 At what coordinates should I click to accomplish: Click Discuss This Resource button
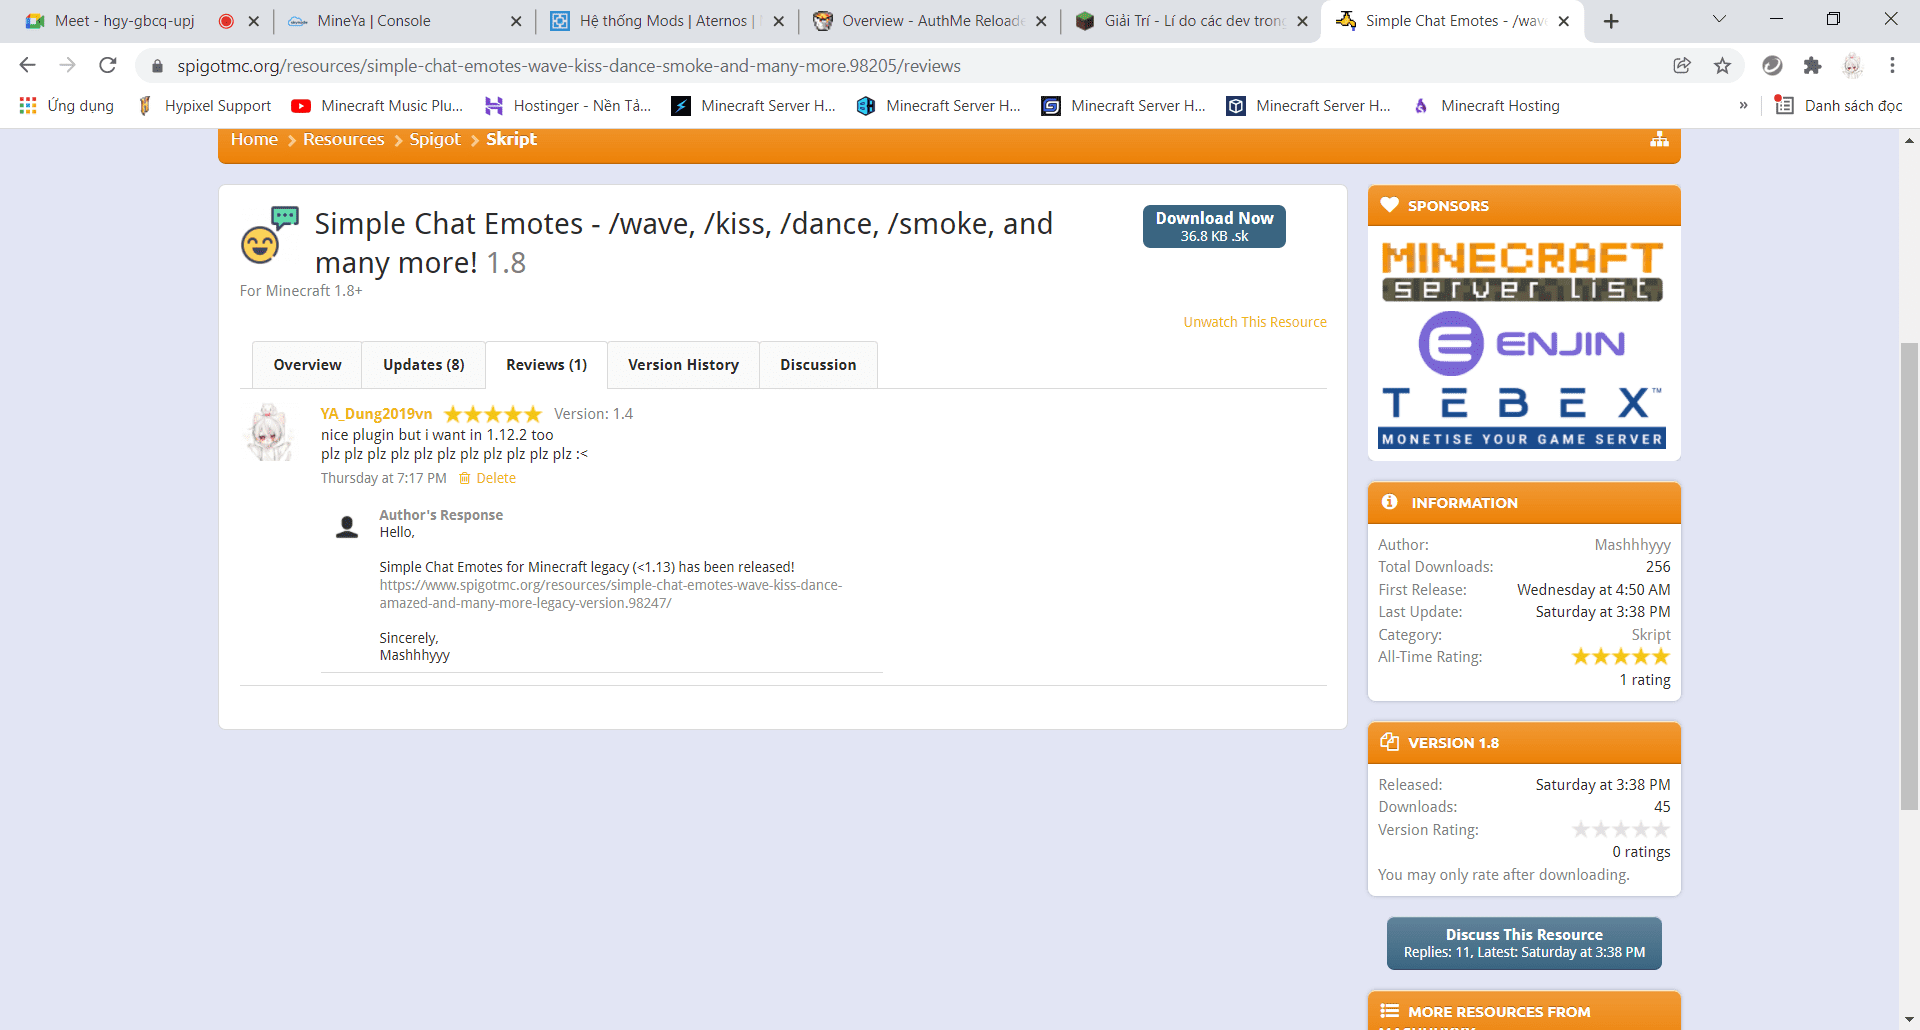[x=1524, y=943]
